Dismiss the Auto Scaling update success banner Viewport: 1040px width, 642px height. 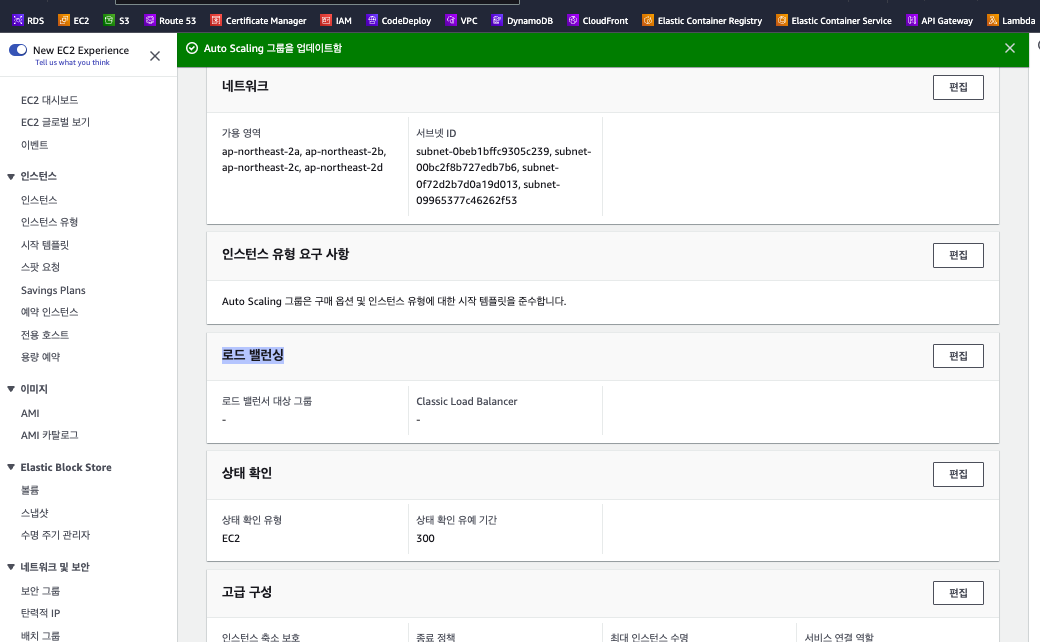tap(1009, 48)
